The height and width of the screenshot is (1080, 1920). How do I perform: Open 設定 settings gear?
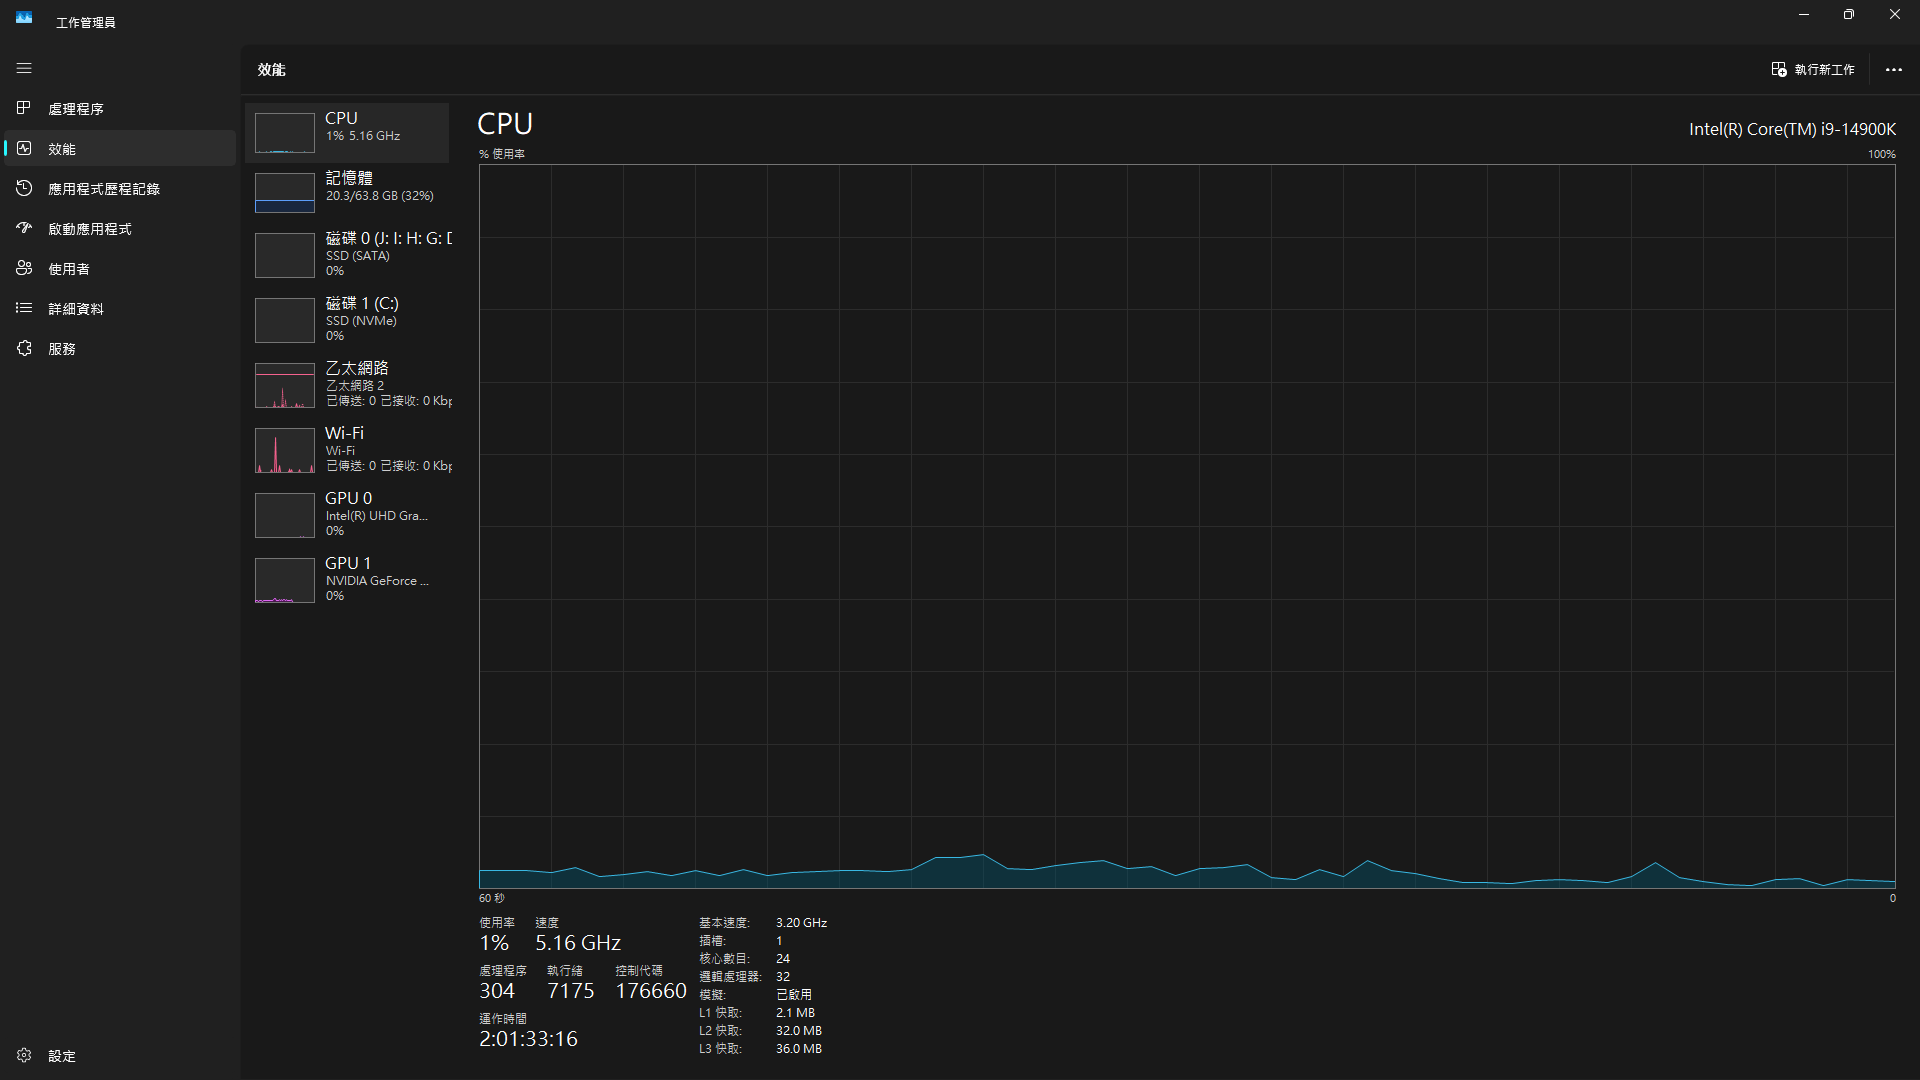point(24,1055)
